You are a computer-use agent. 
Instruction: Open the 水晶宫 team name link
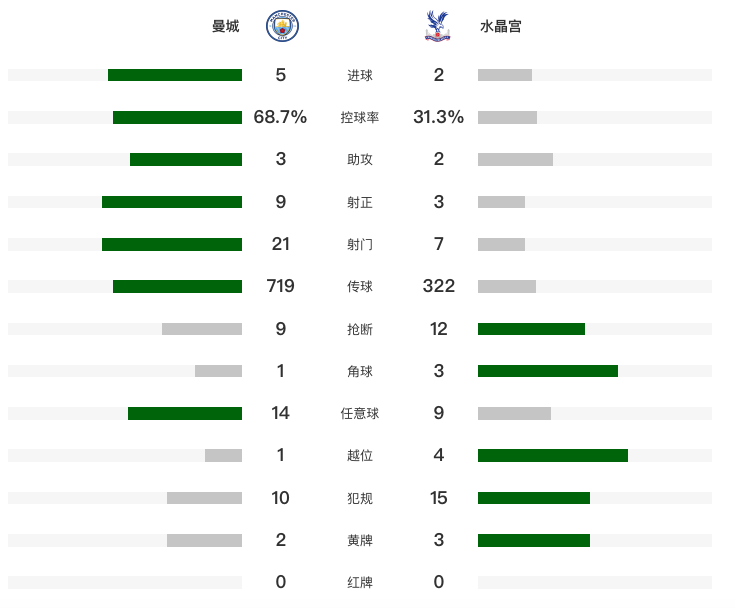pyautogui.click(x=500, y=27)
